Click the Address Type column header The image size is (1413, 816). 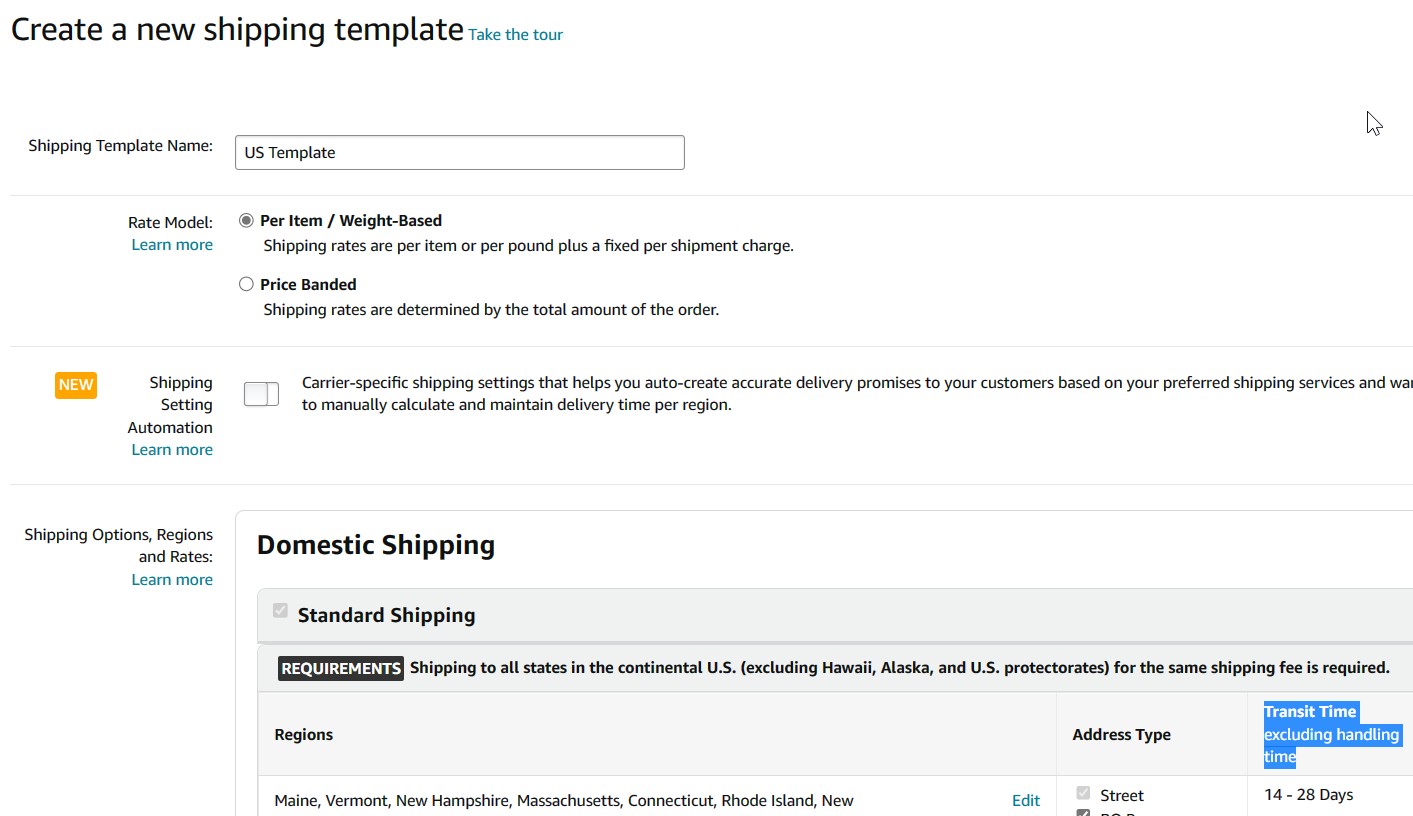[1121, 735]
